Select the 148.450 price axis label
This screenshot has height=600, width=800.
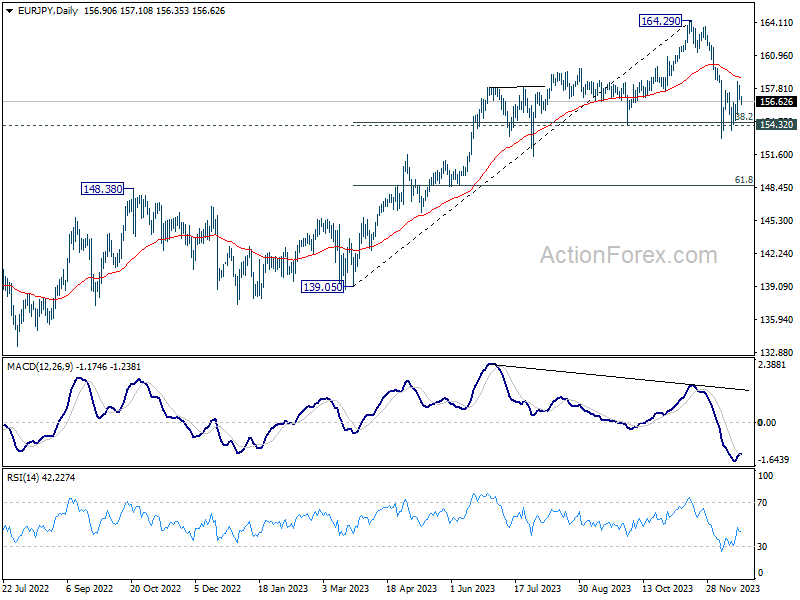click(777, 188)
